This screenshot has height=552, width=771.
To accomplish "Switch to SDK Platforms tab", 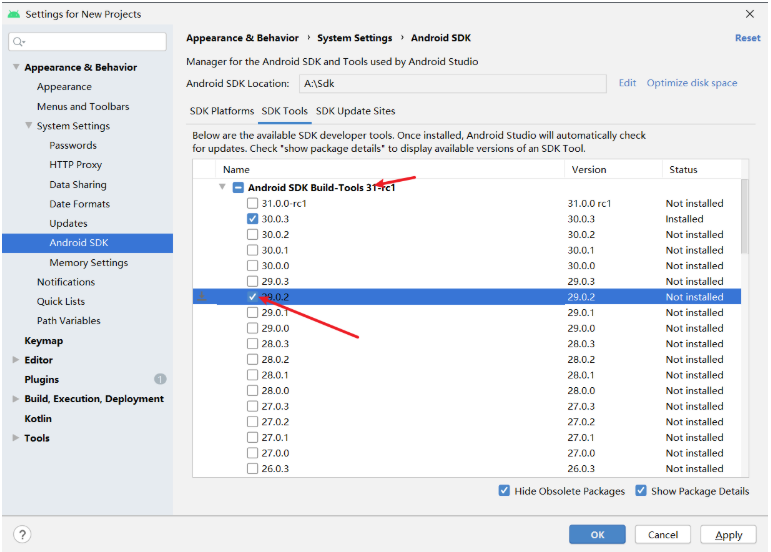I will pyautogui.click(x=222, y=111).
